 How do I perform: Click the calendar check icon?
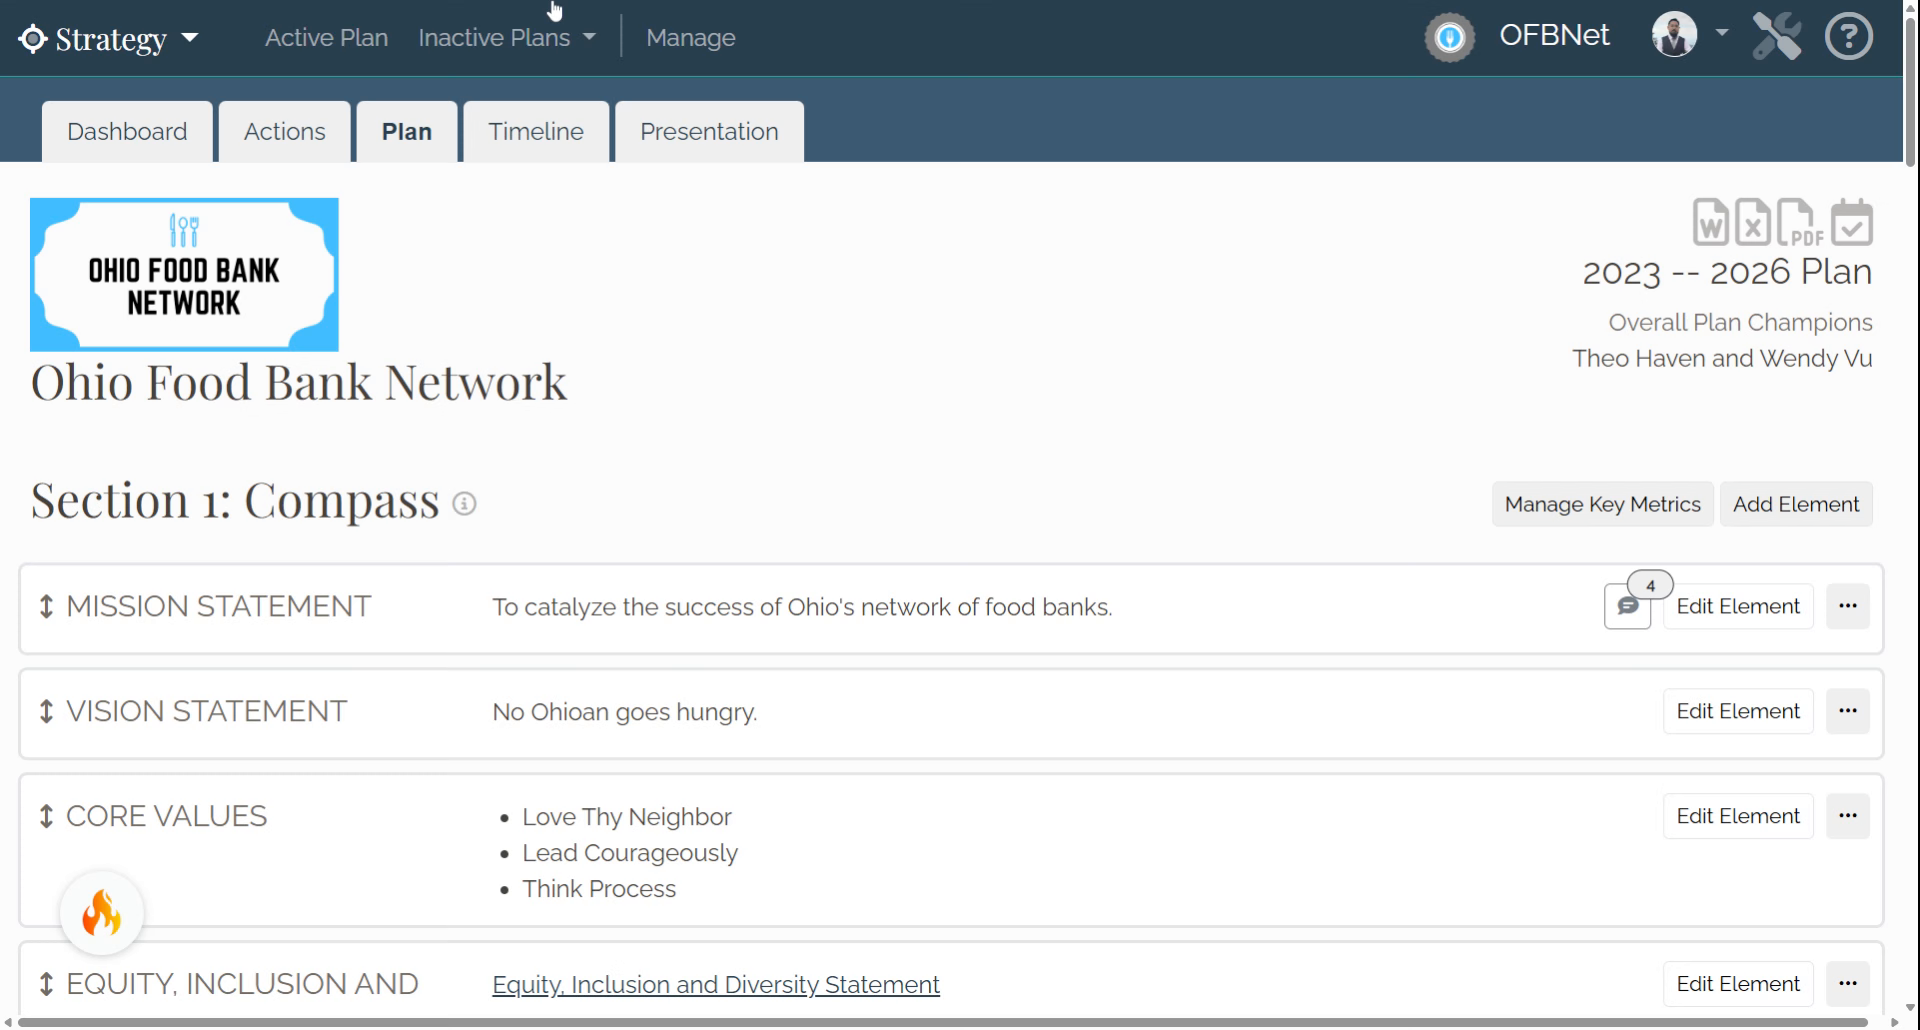1851,222
